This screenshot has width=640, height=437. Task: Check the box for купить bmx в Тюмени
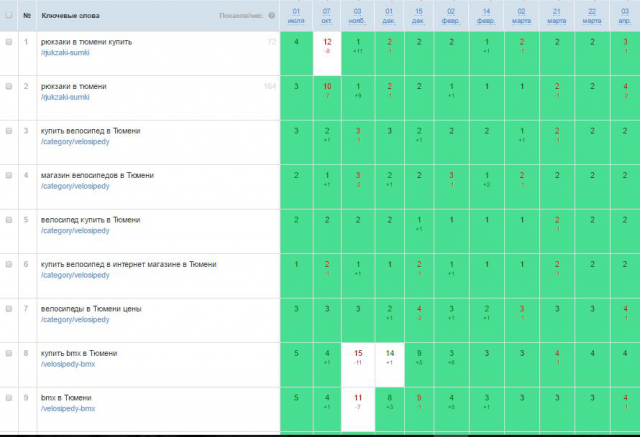click(x=9, y=353)
